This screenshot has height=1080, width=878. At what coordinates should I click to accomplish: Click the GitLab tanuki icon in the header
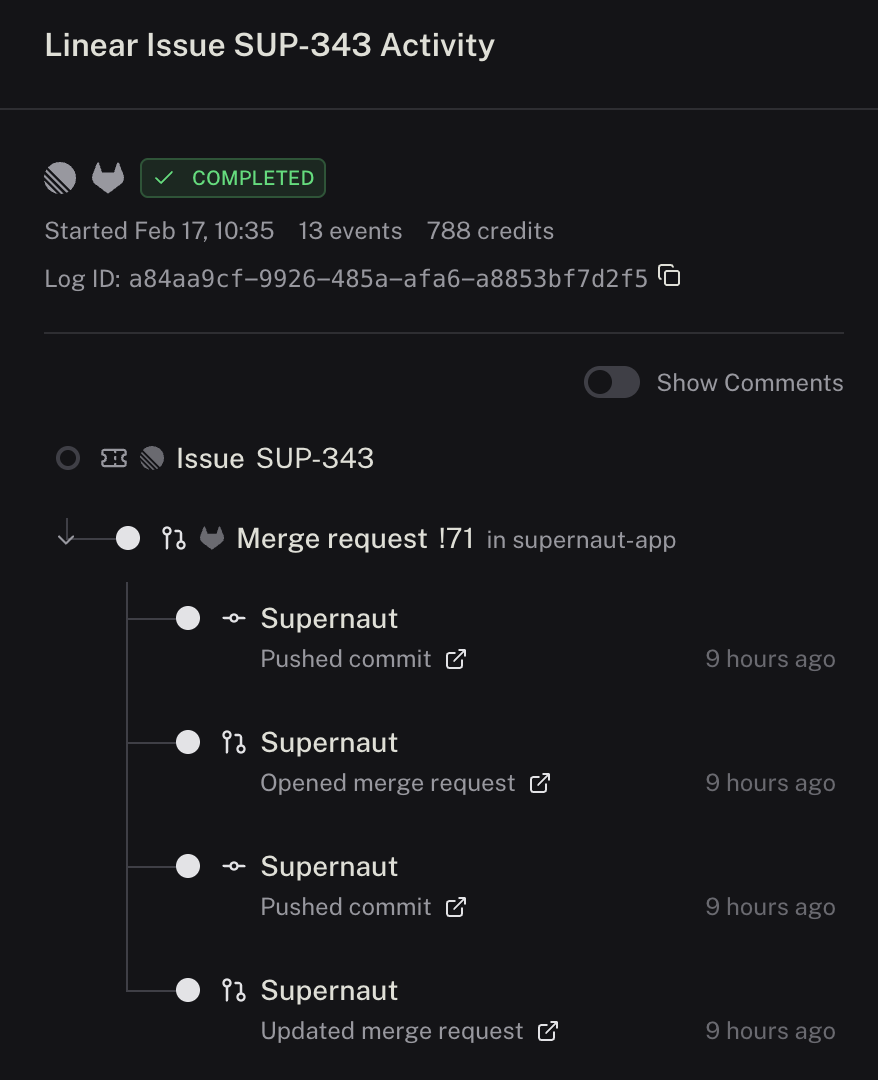point(107,177)
